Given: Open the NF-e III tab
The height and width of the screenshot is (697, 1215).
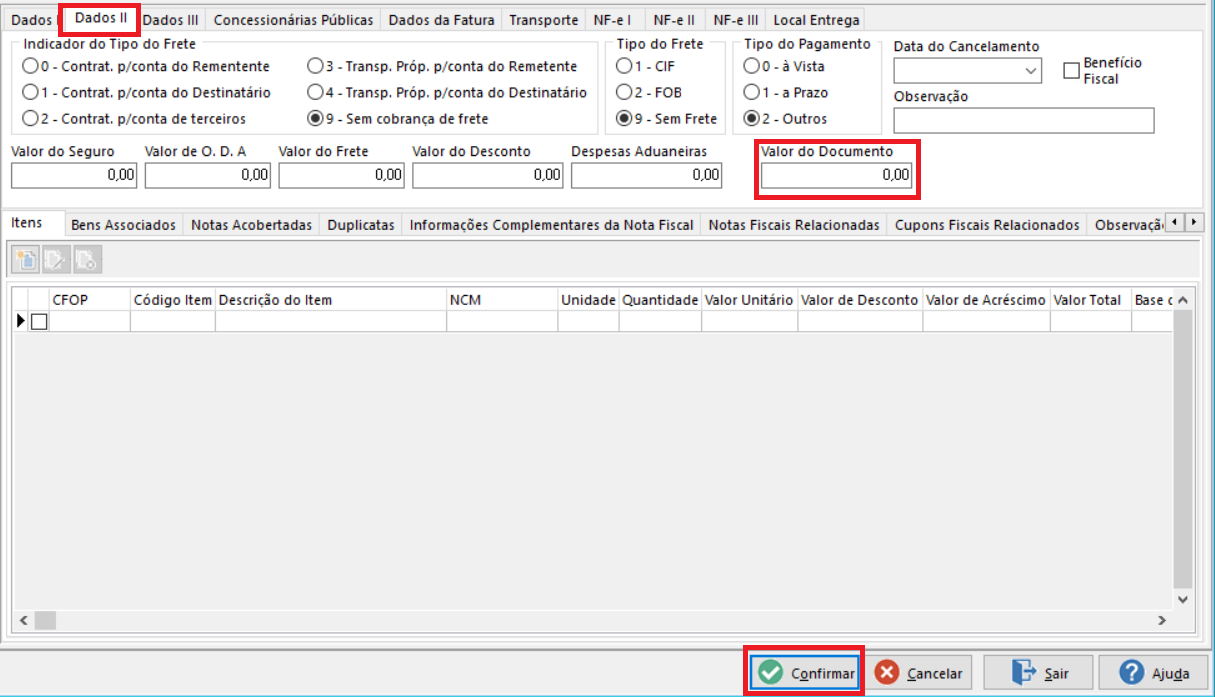Looking at the screenshot, I should point(735,20).
